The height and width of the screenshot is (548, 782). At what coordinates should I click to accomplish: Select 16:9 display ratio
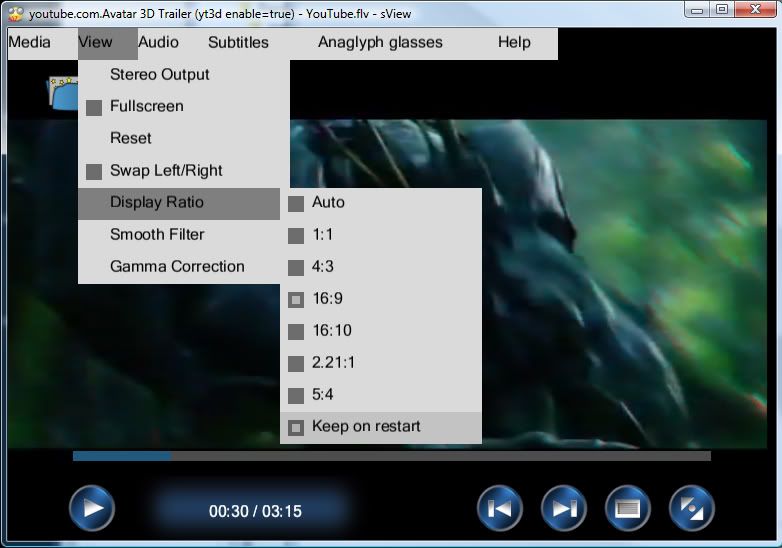coord(381,299)
